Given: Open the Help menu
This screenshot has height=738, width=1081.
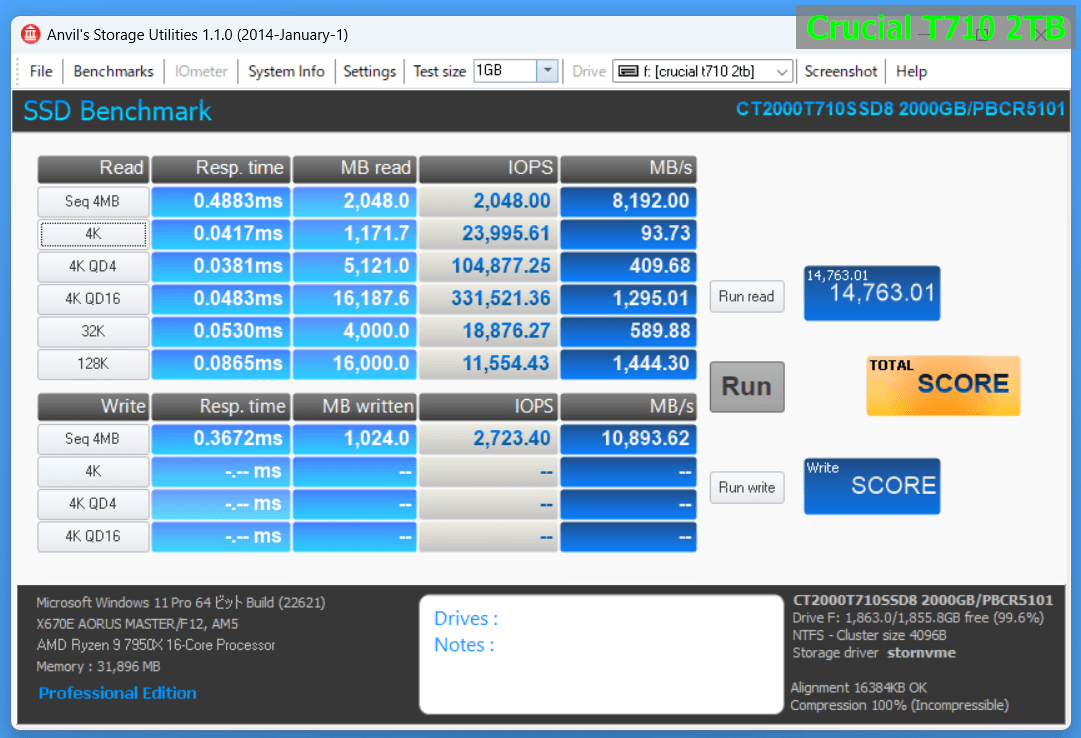Looking at the screenshot, I should (911, 71).
